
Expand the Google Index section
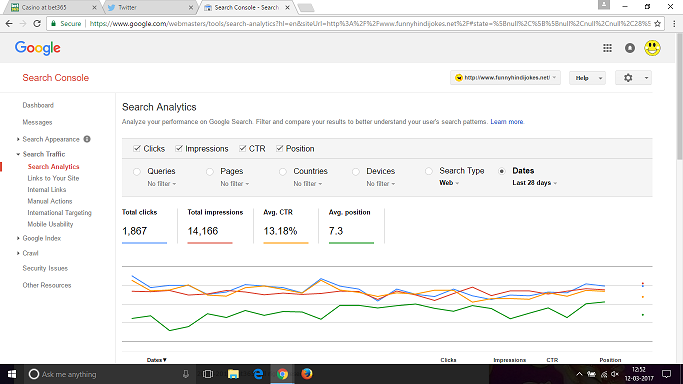(x=41, y=238)
